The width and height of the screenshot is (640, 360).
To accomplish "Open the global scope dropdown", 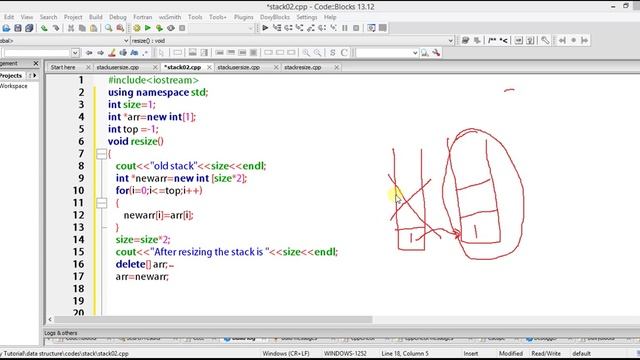I will point(126,40).
